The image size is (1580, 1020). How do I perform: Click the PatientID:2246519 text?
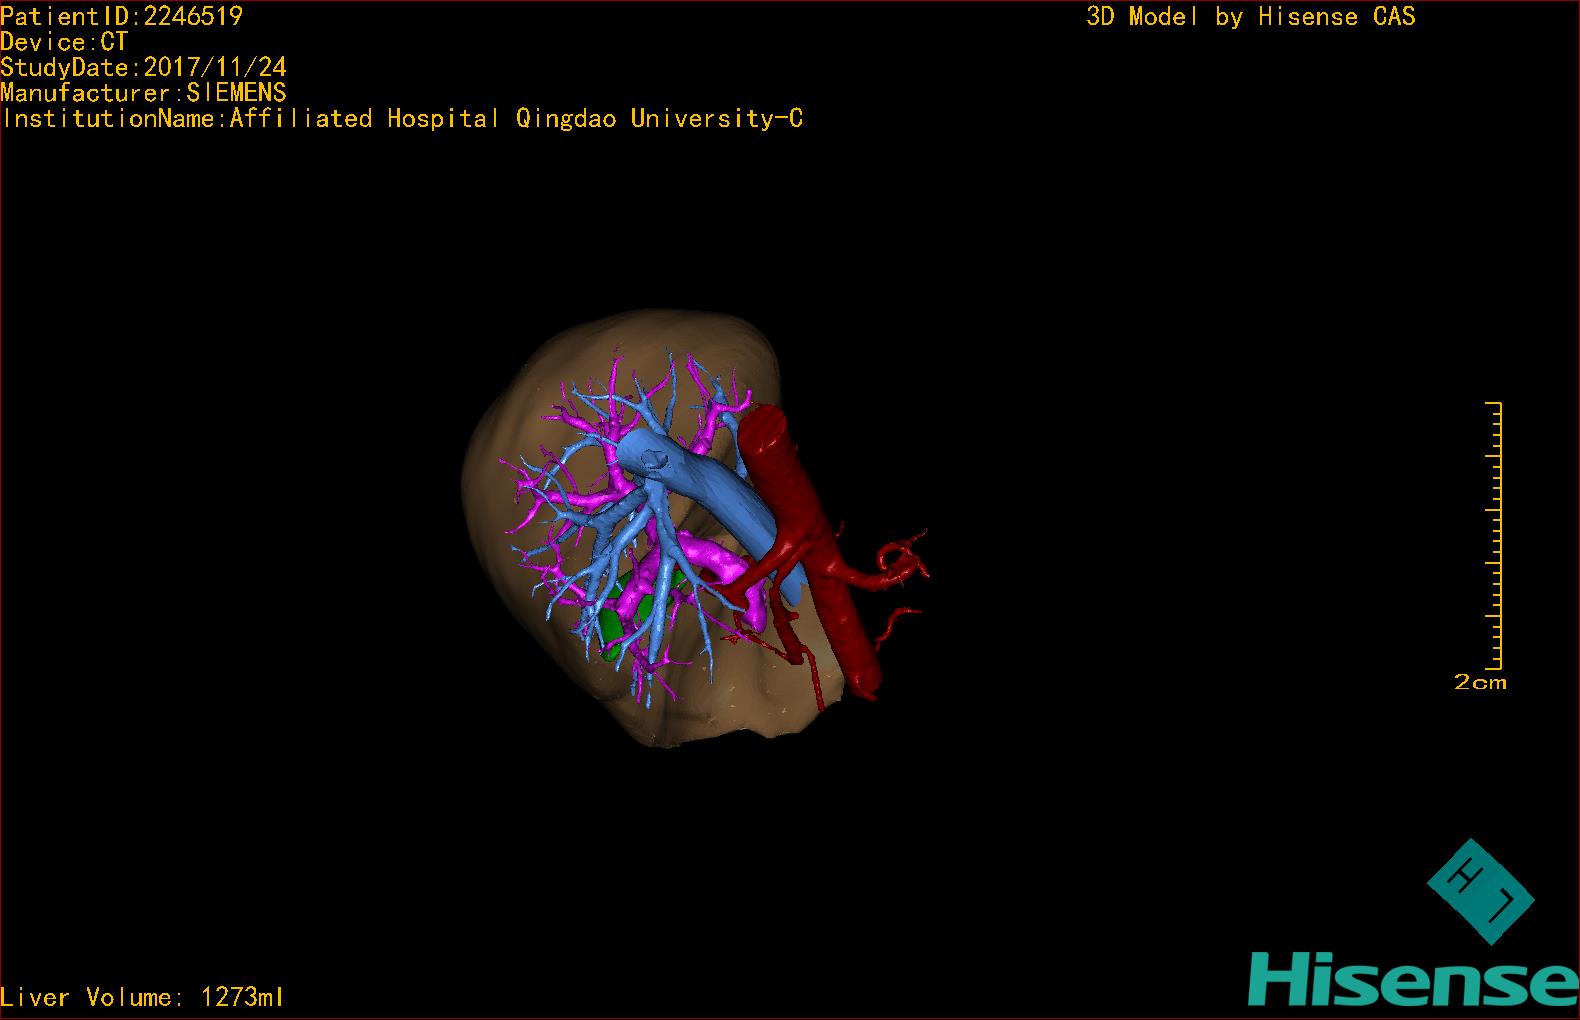[x=121, y=16]
